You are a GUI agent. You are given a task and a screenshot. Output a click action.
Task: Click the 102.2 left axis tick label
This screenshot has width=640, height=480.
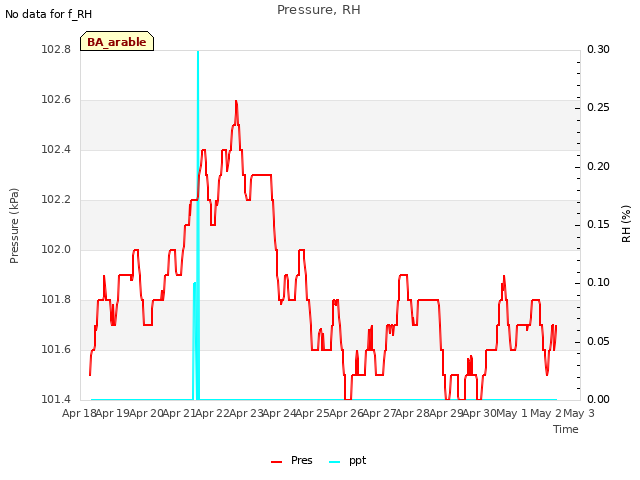(x=56, y=200)
